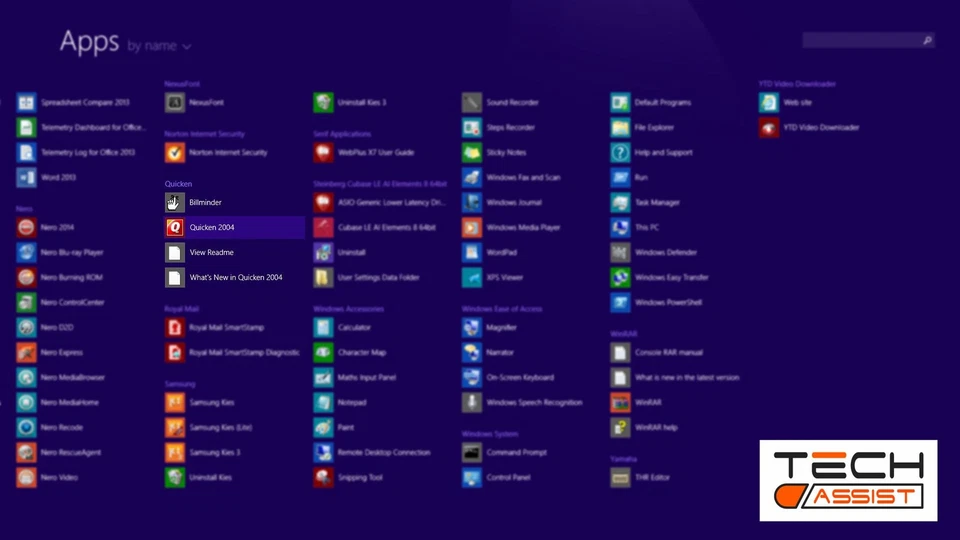The image size is (960, 540).
Task: Open the Control Panel icon
Action: [x=471, y=478]
